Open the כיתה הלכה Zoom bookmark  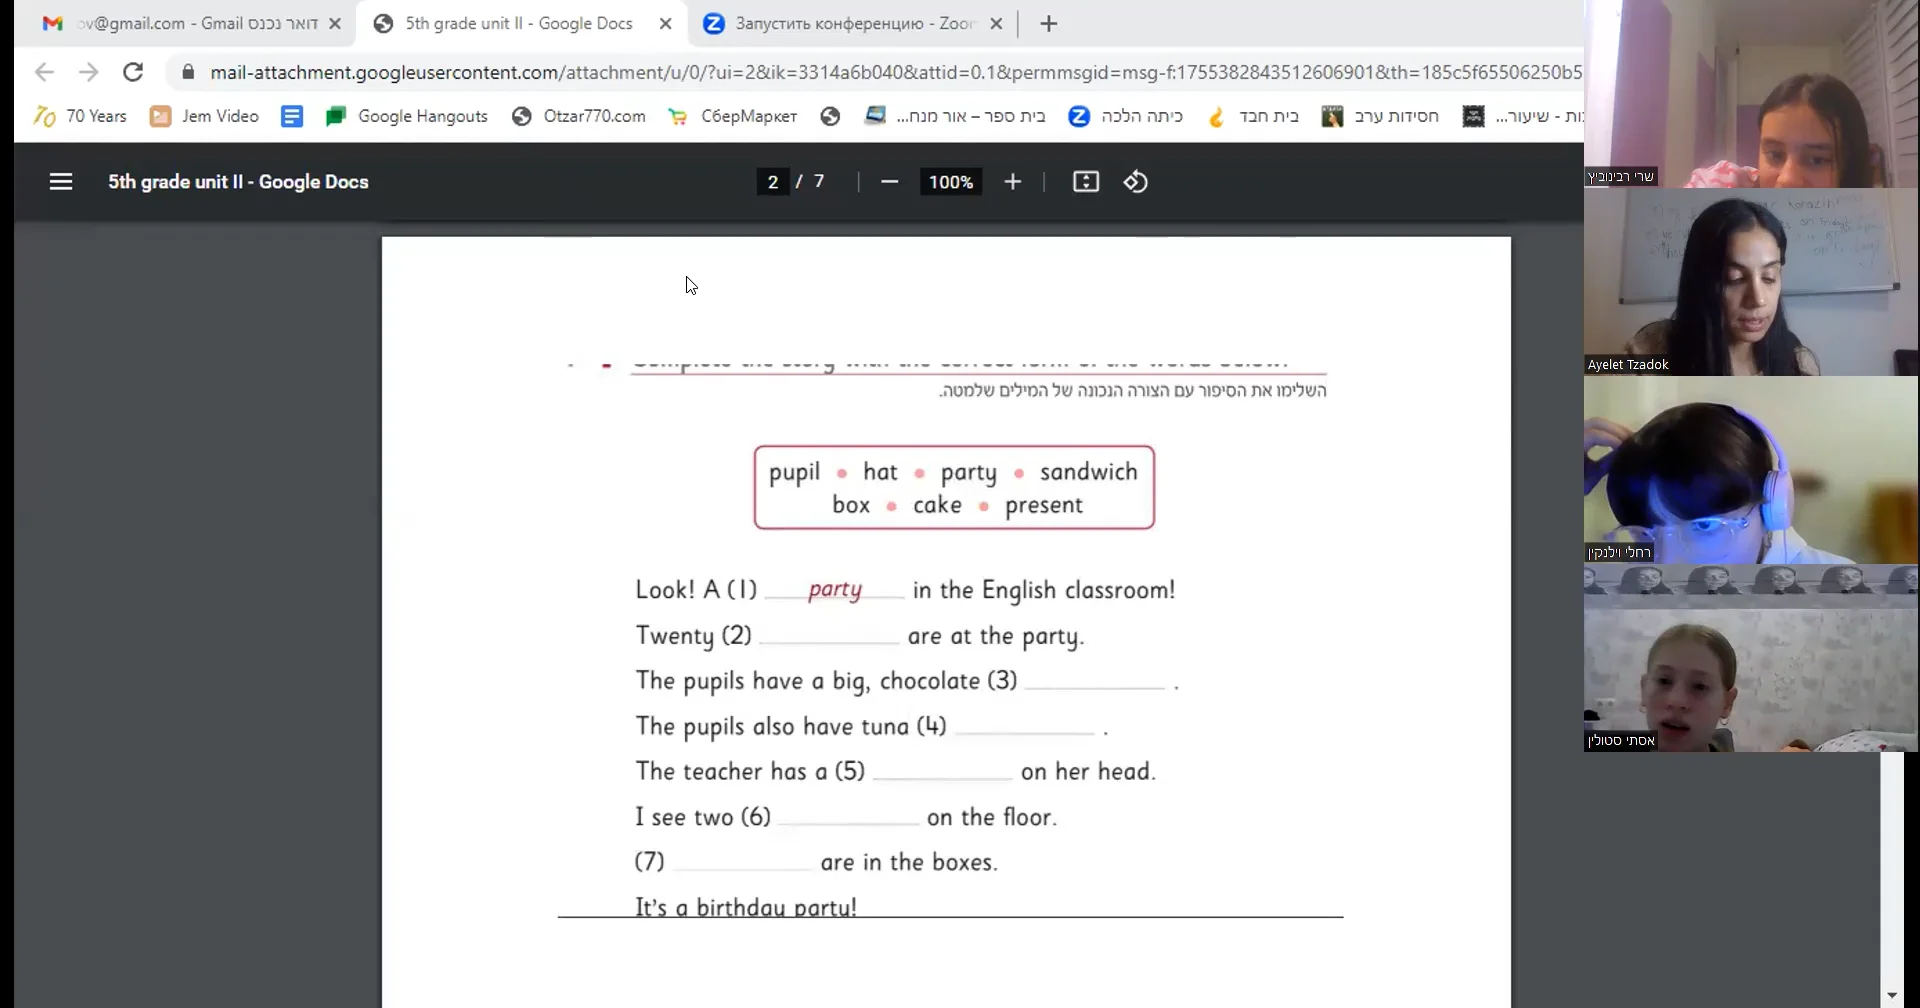pos(1125,116)
